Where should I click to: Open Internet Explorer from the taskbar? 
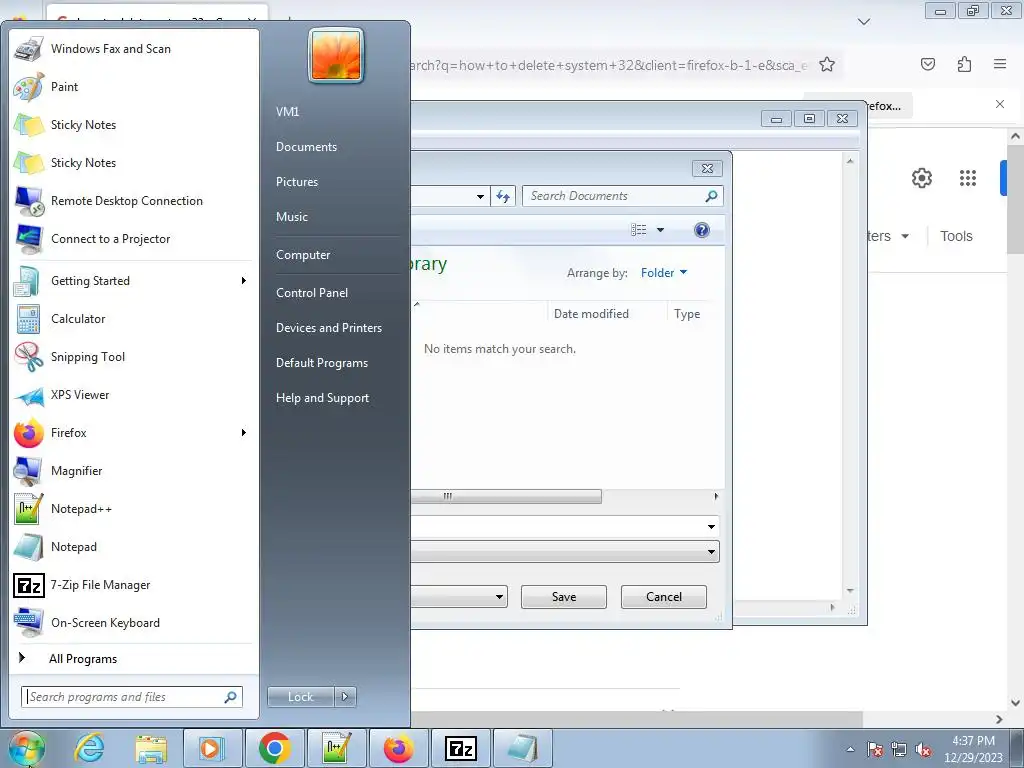coord(89,748)
